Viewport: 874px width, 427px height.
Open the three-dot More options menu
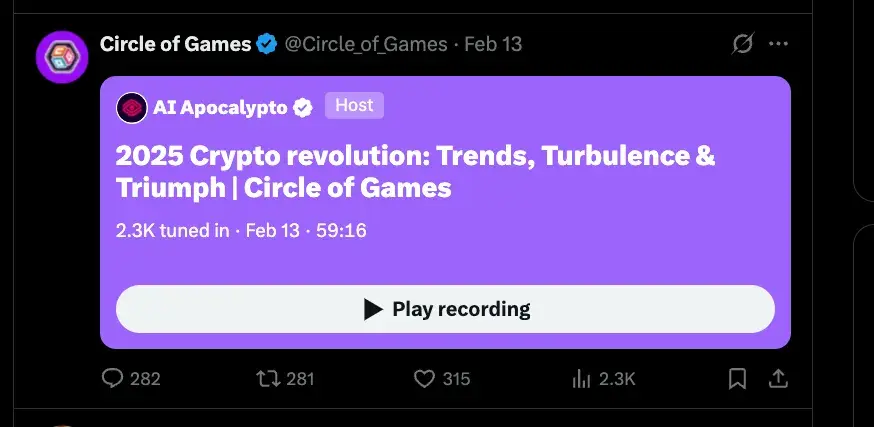pyautogui.click(x=778, y=43)
